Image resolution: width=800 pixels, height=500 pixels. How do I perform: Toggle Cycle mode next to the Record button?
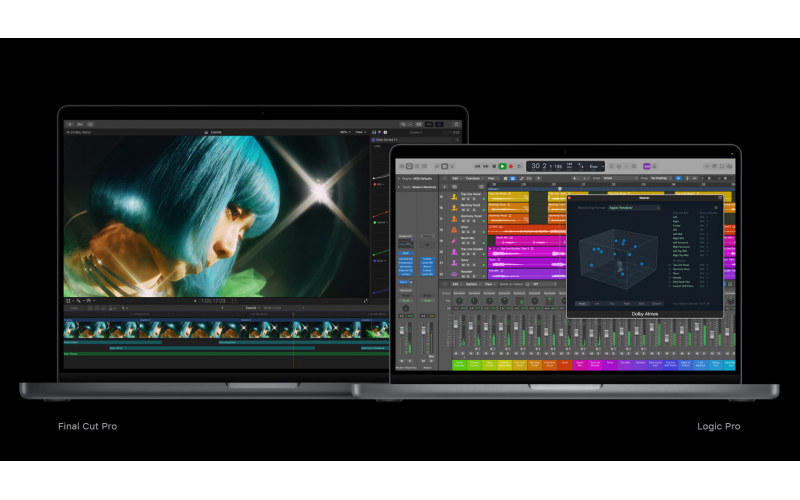[x=519, y=166]
